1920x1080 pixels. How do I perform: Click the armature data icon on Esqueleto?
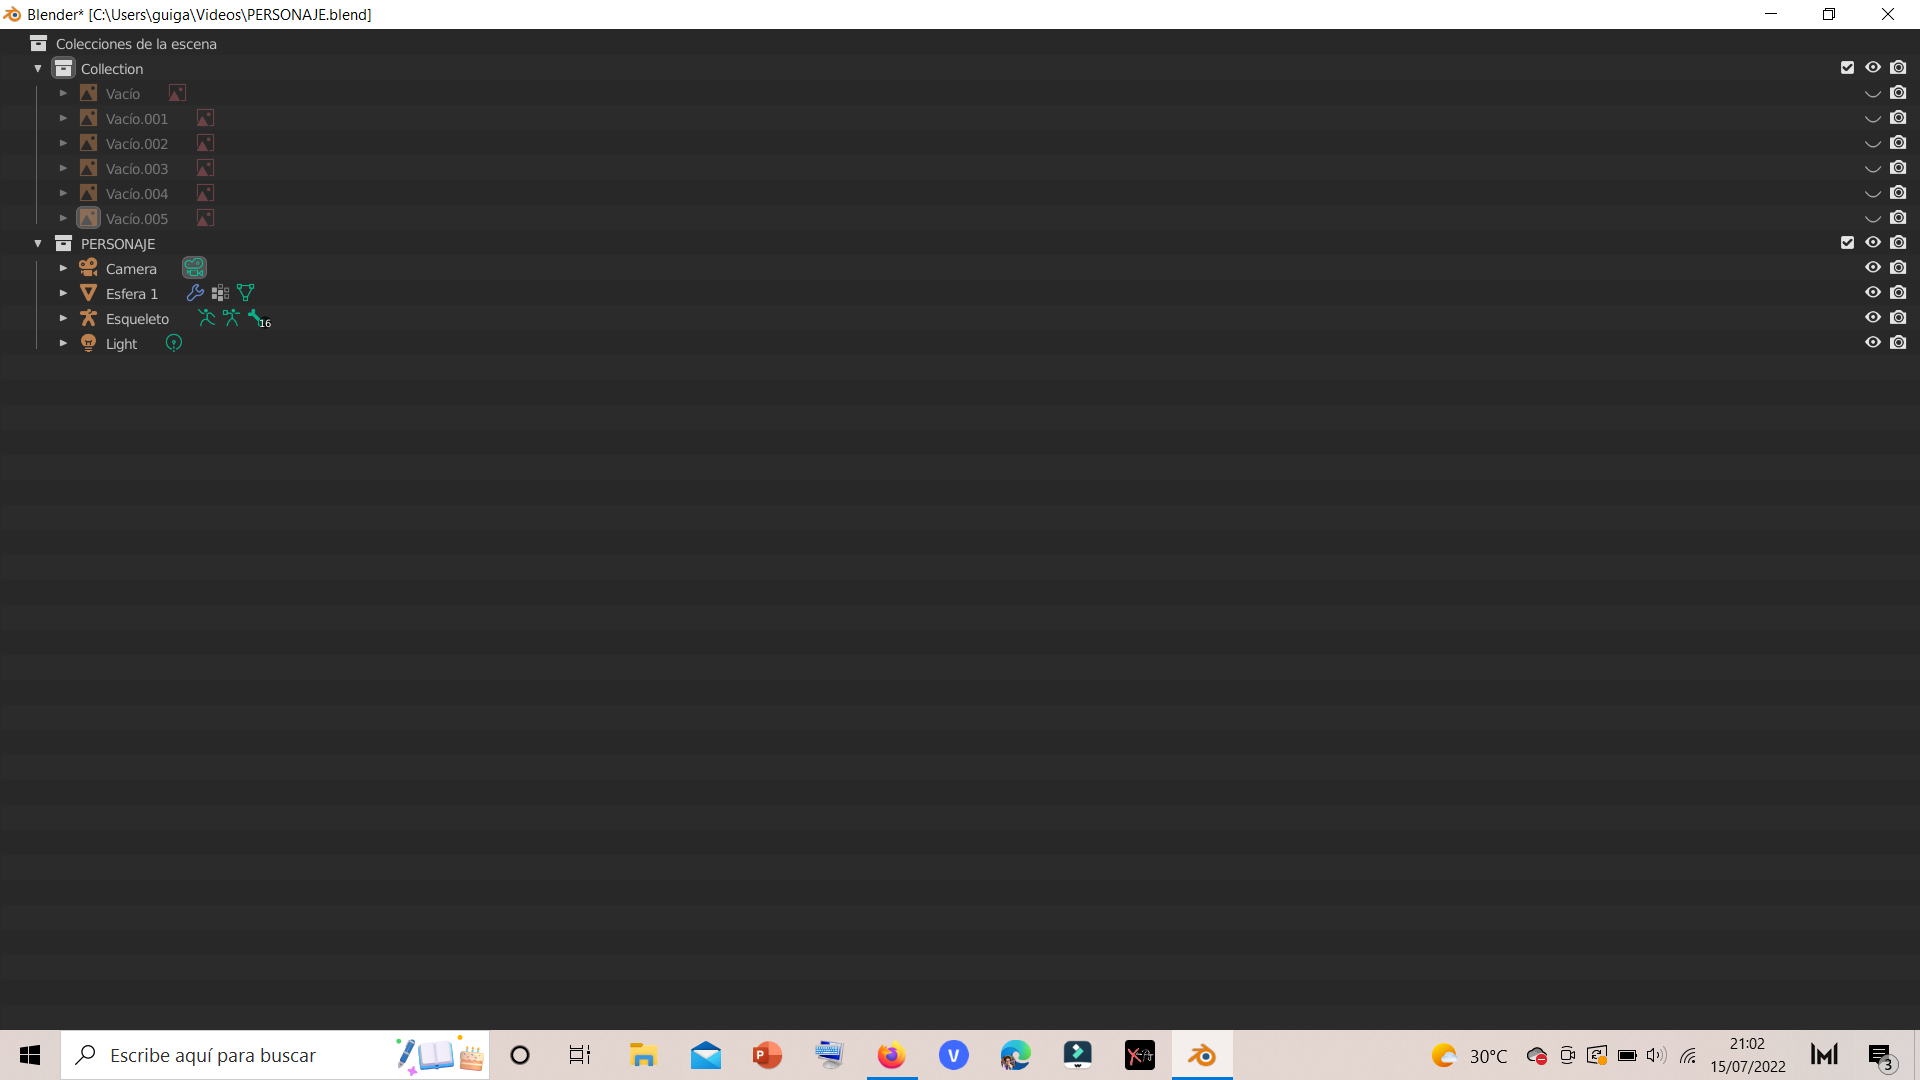tap(231, 318)
